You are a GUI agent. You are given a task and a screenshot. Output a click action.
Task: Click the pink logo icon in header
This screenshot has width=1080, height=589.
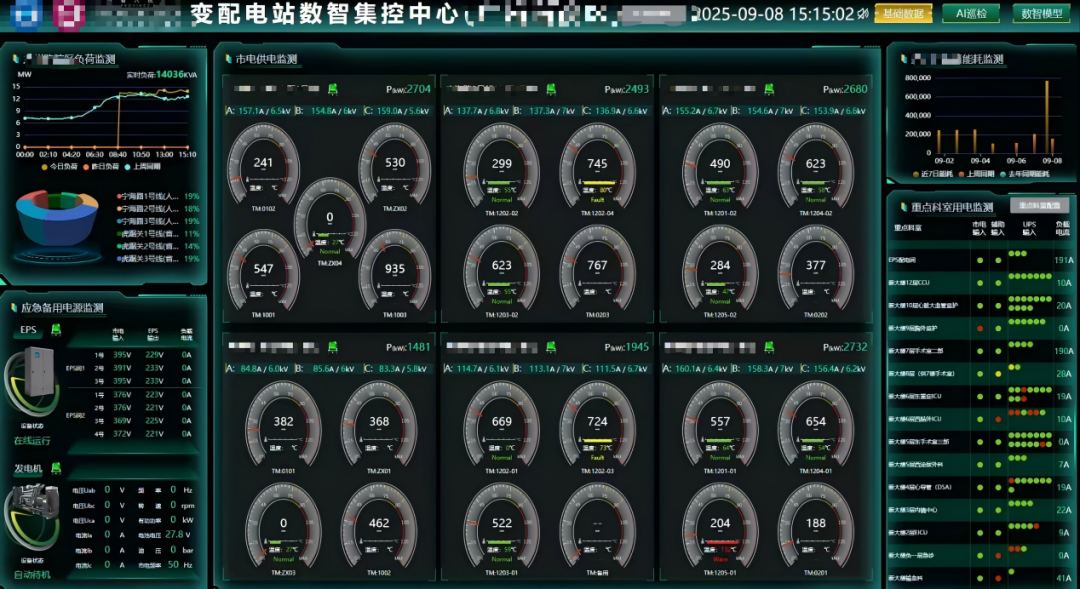coord(69,14)
